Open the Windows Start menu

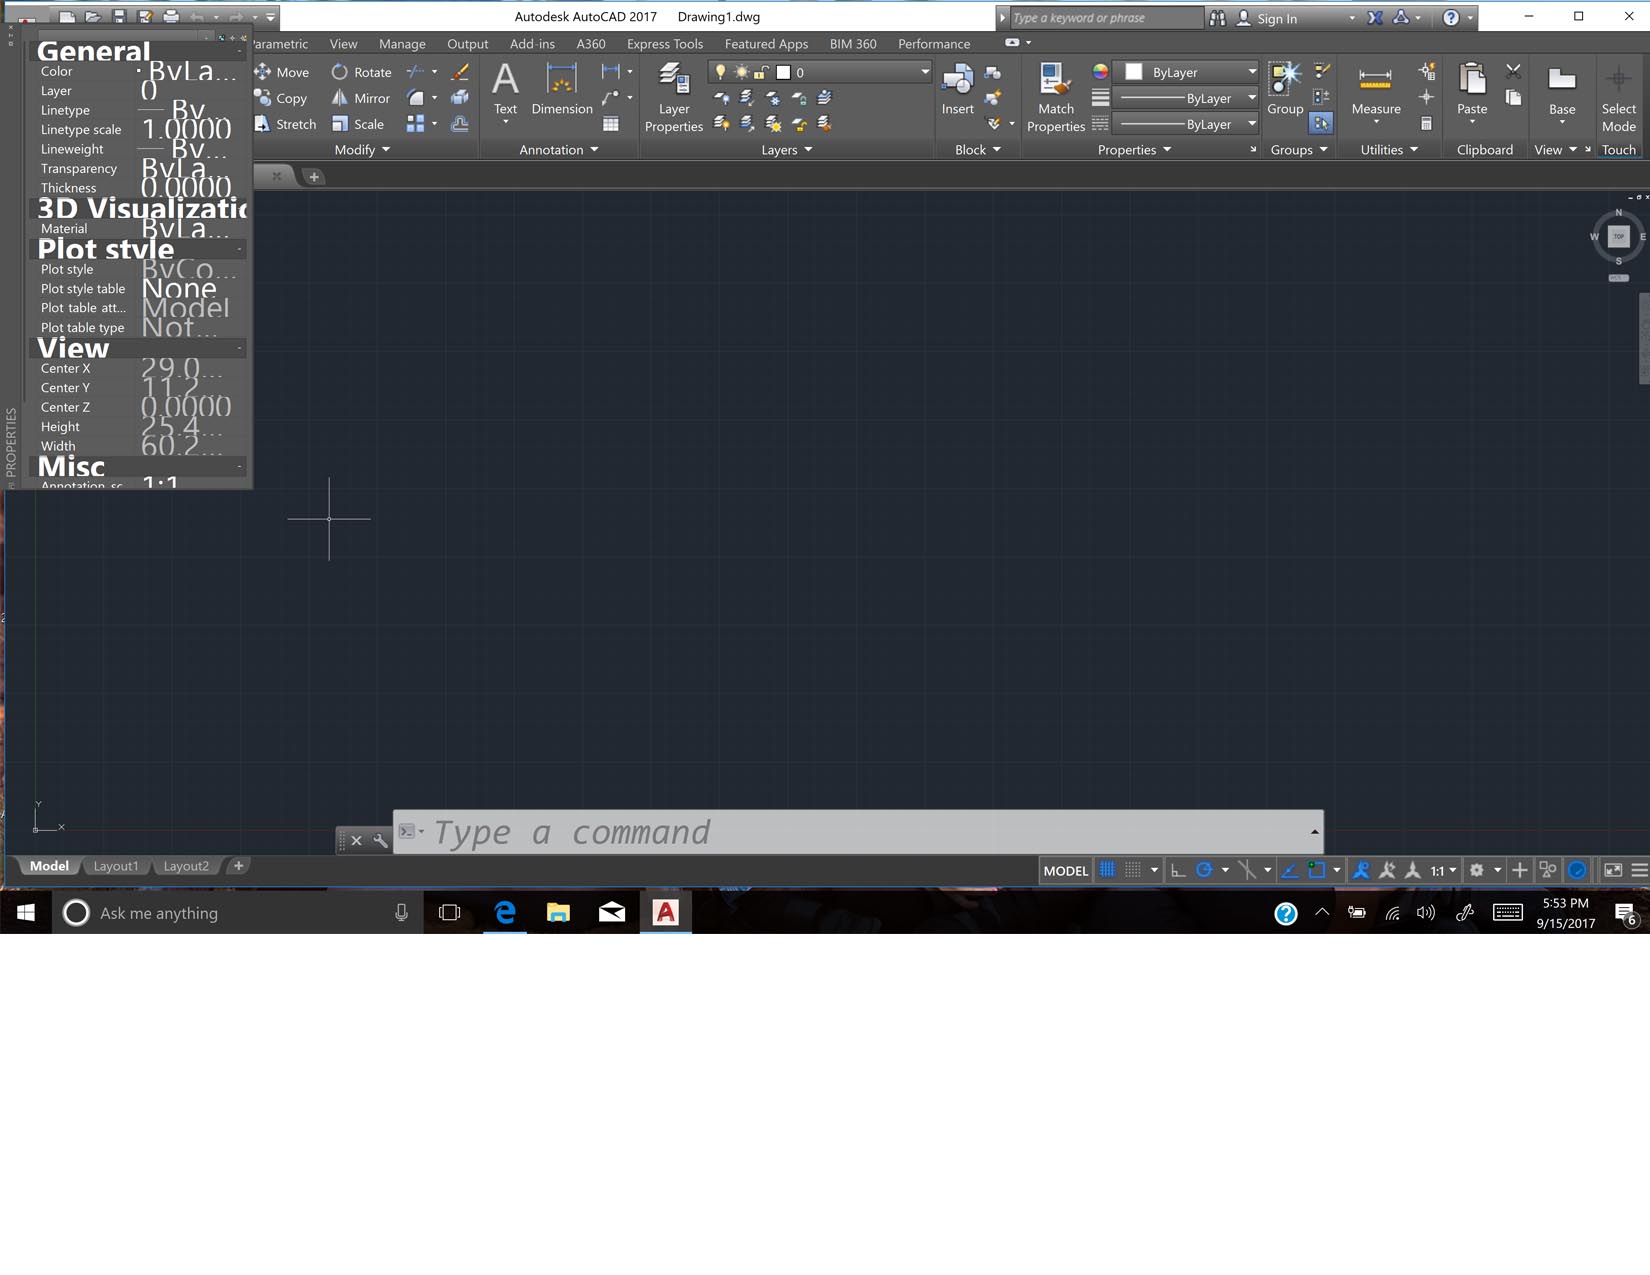point(26,912)
